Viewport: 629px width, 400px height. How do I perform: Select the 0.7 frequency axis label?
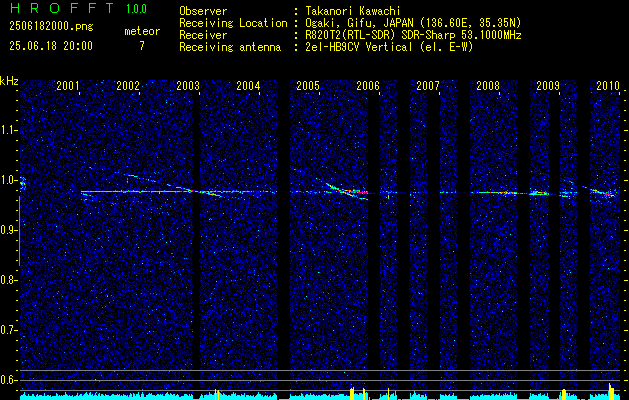click(9, 330)
